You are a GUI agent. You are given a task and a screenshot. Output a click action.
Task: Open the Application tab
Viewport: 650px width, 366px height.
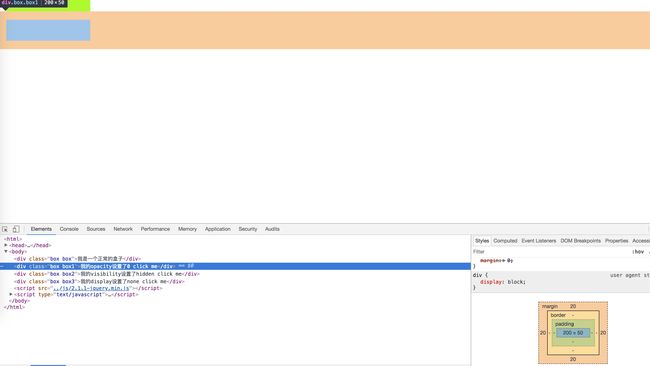pos(218,229)
